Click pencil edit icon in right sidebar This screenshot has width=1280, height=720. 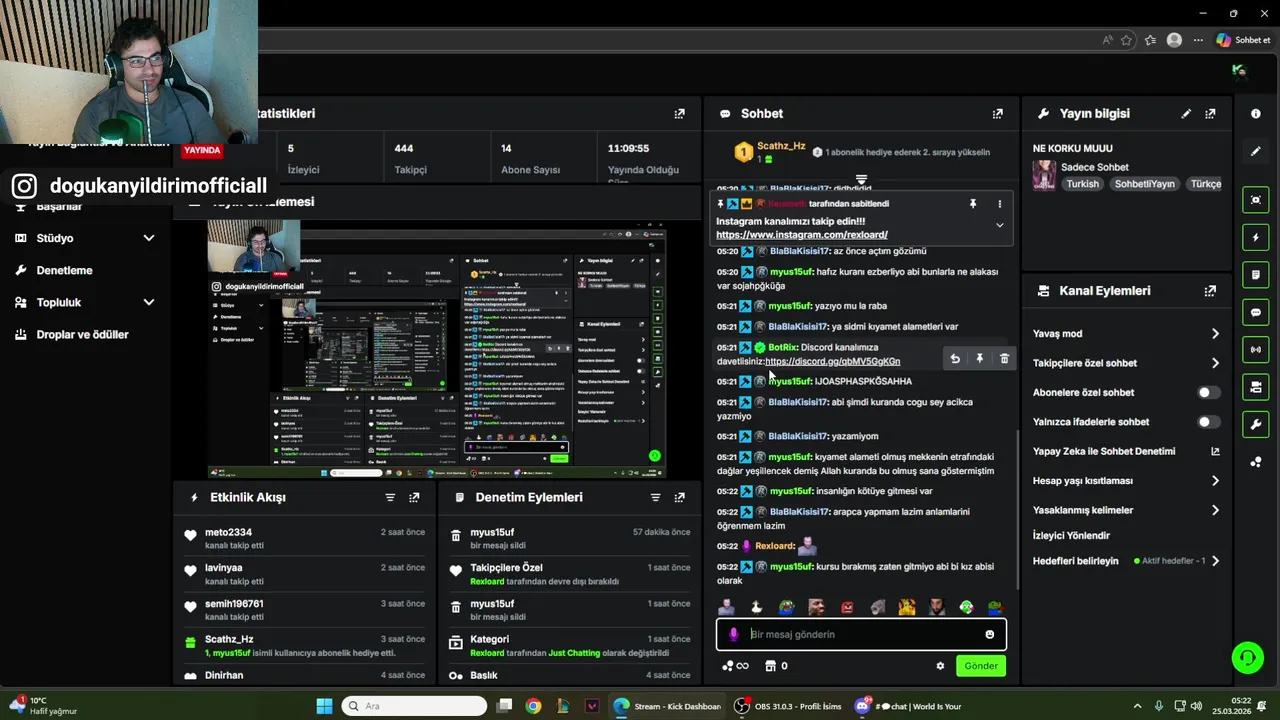pos(1256,152)
